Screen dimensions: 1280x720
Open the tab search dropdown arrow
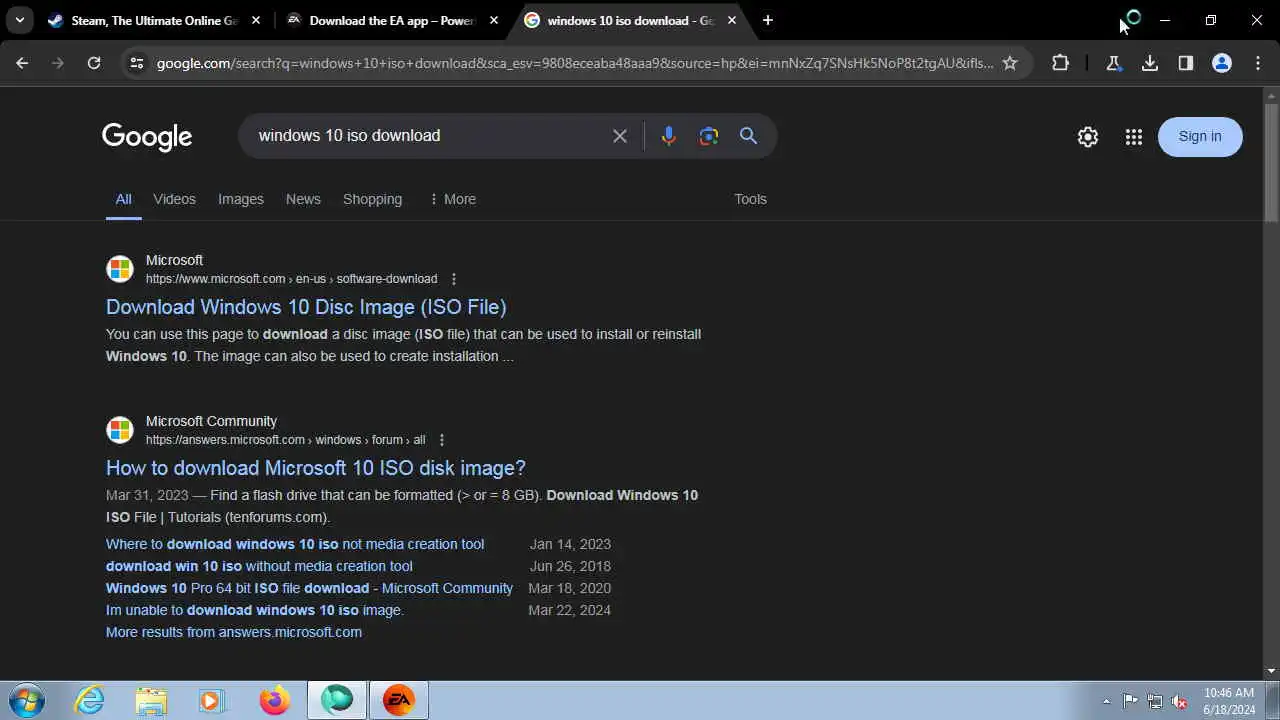(20, 20)
